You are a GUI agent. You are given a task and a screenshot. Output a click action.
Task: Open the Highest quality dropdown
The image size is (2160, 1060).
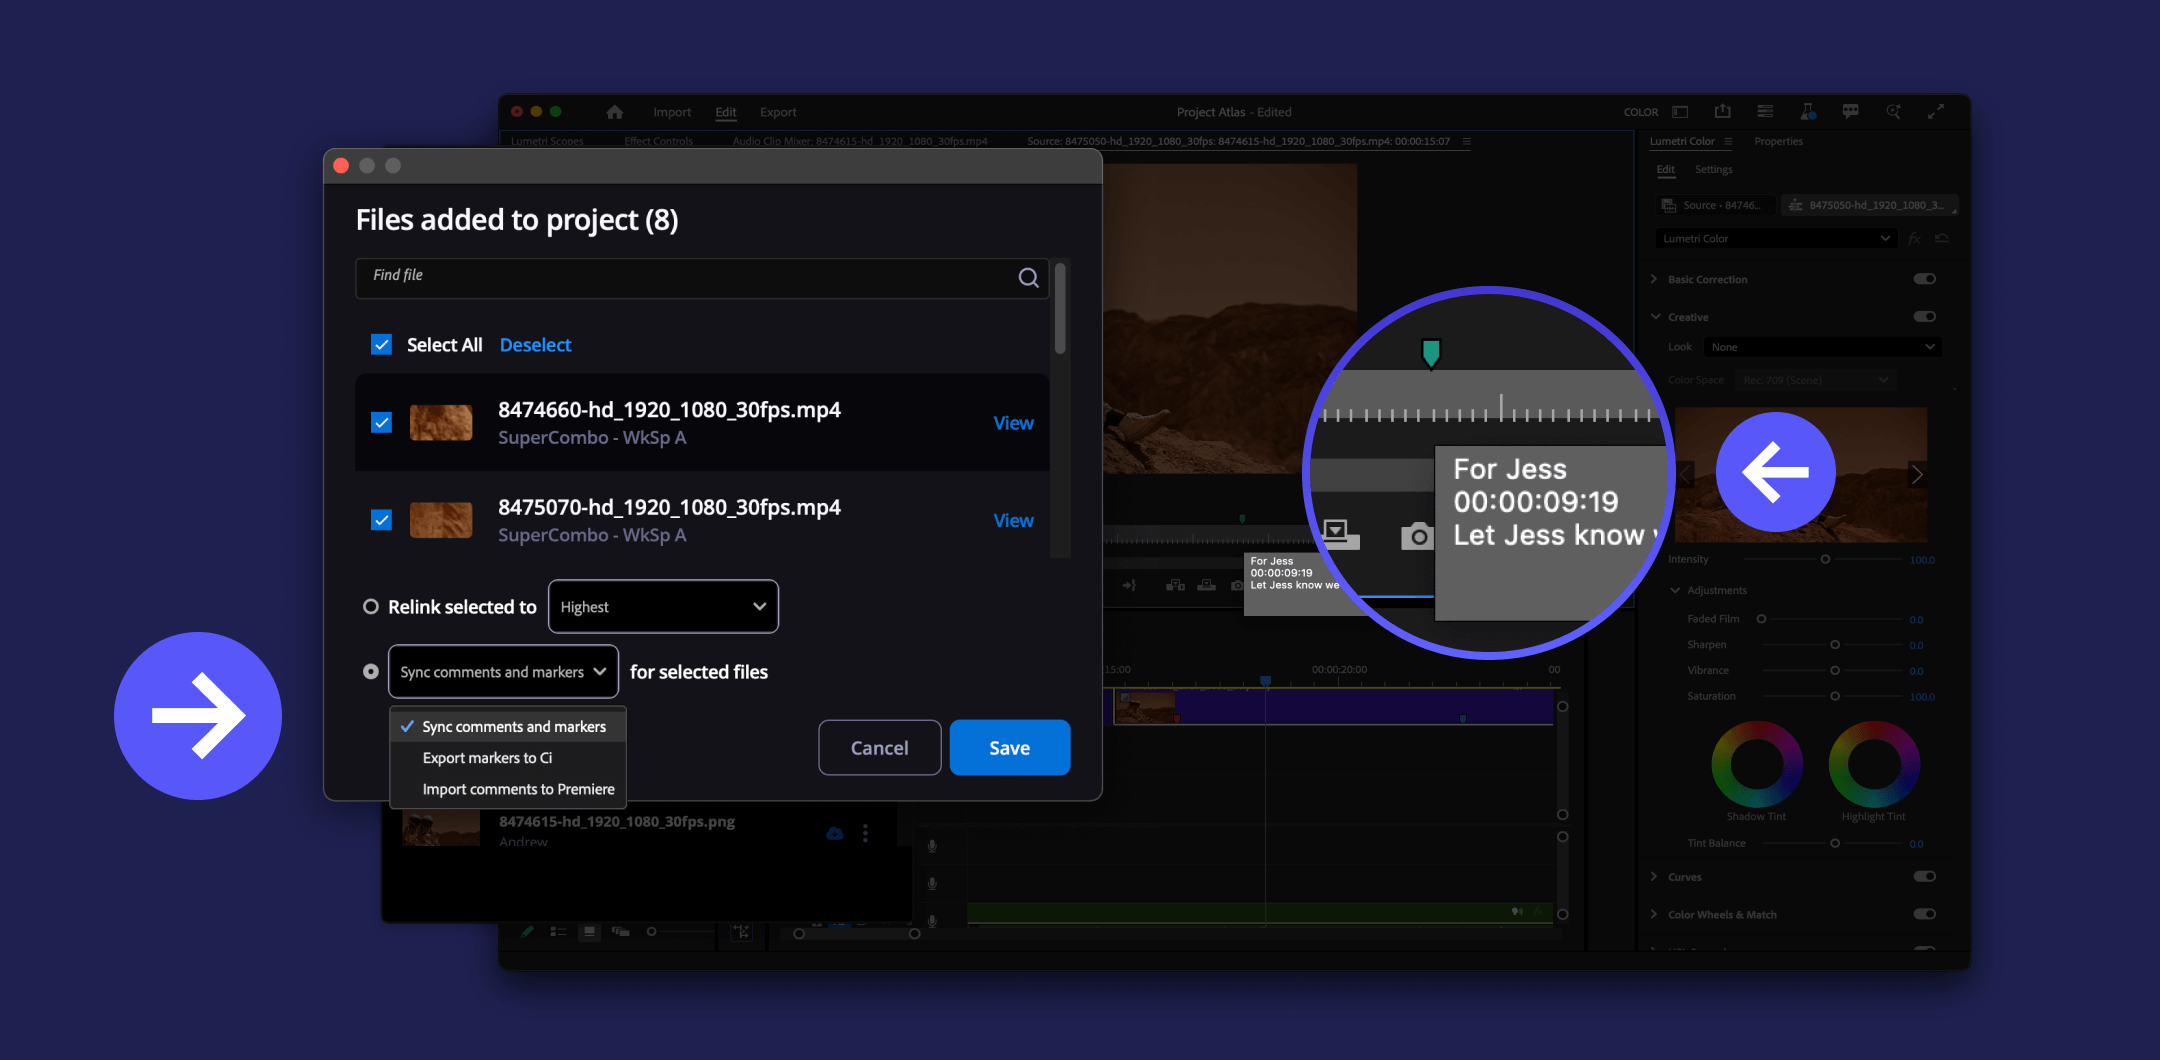[663, 607]
